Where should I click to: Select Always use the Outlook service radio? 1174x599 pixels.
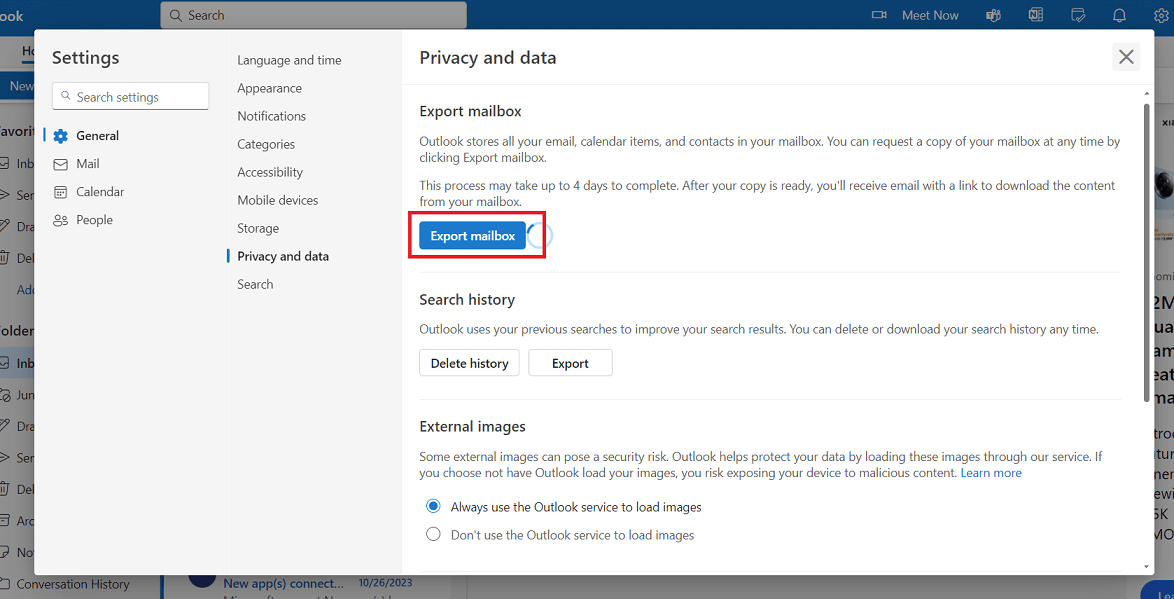(x=433, y=507)
